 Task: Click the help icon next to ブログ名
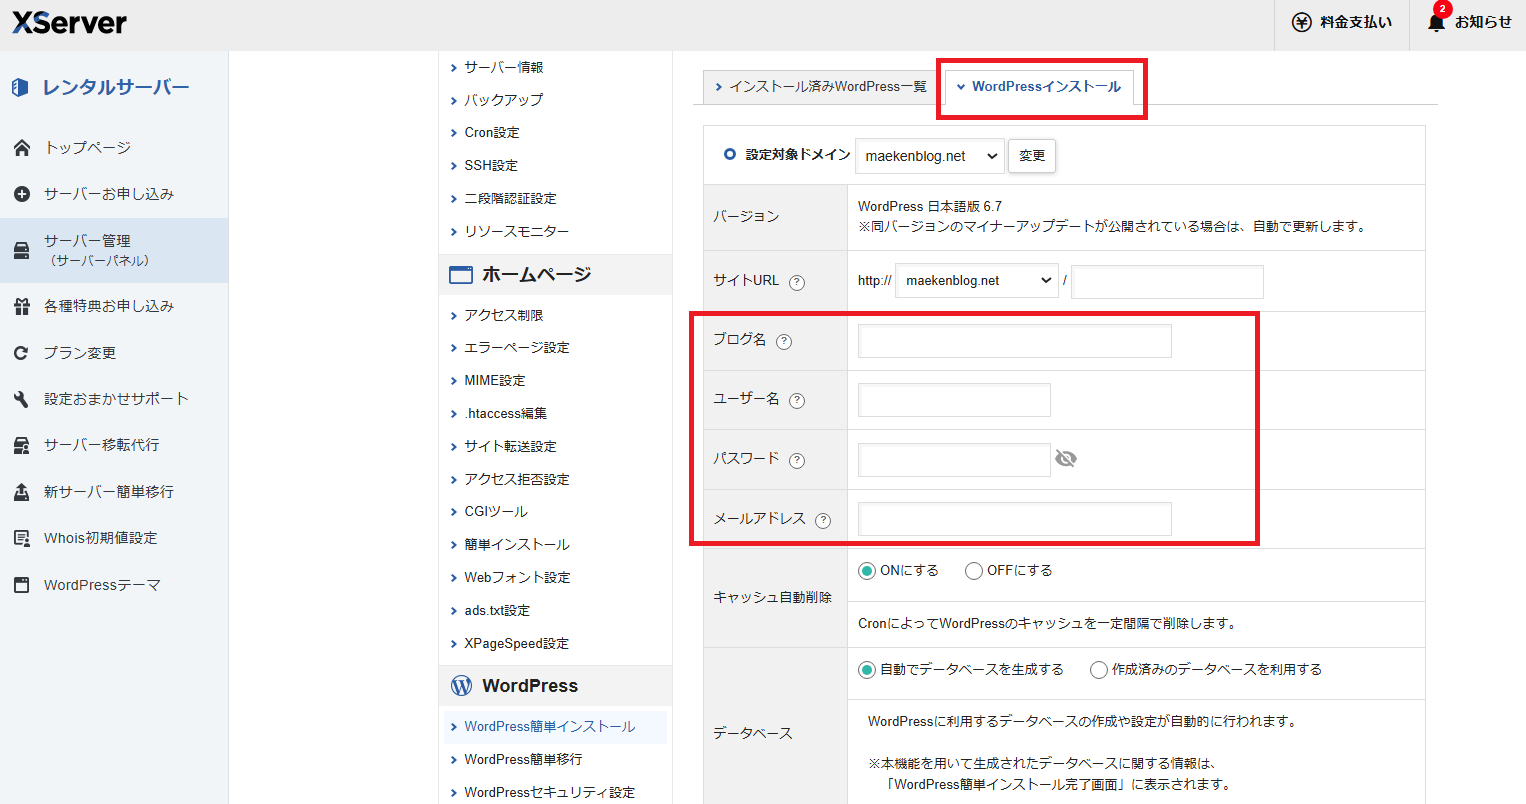[784, 341]
